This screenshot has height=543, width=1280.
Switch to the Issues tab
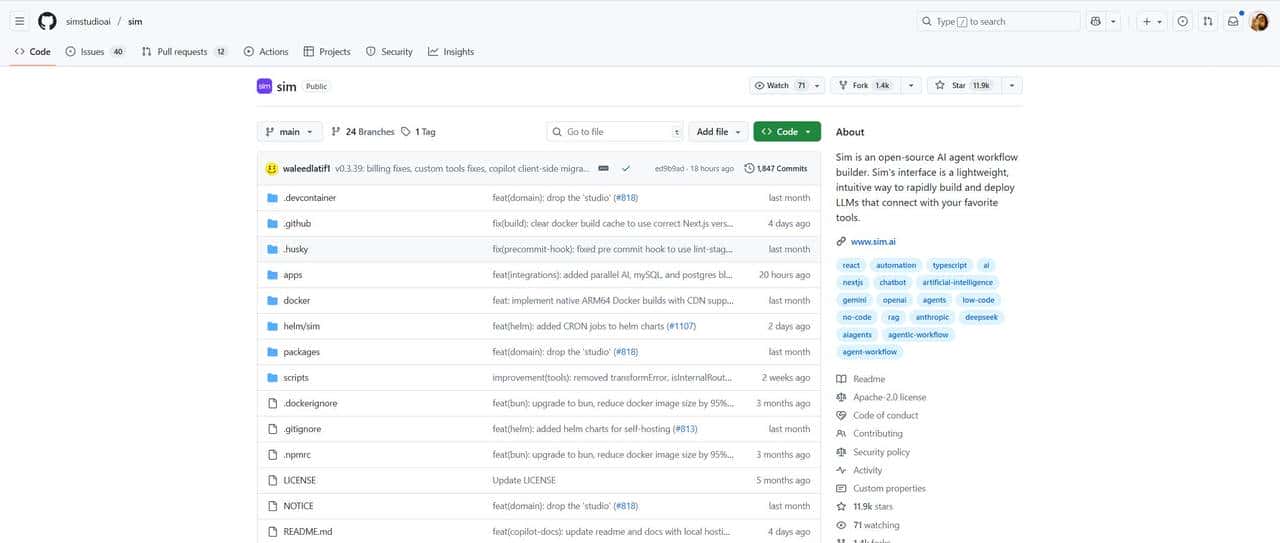click(x=94, y=52)
